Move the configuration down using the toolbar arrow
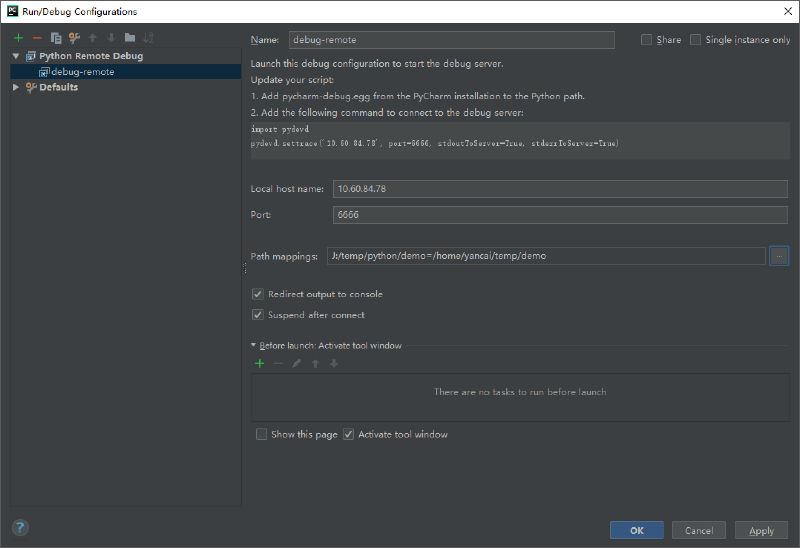 click(x=111, y=38)
